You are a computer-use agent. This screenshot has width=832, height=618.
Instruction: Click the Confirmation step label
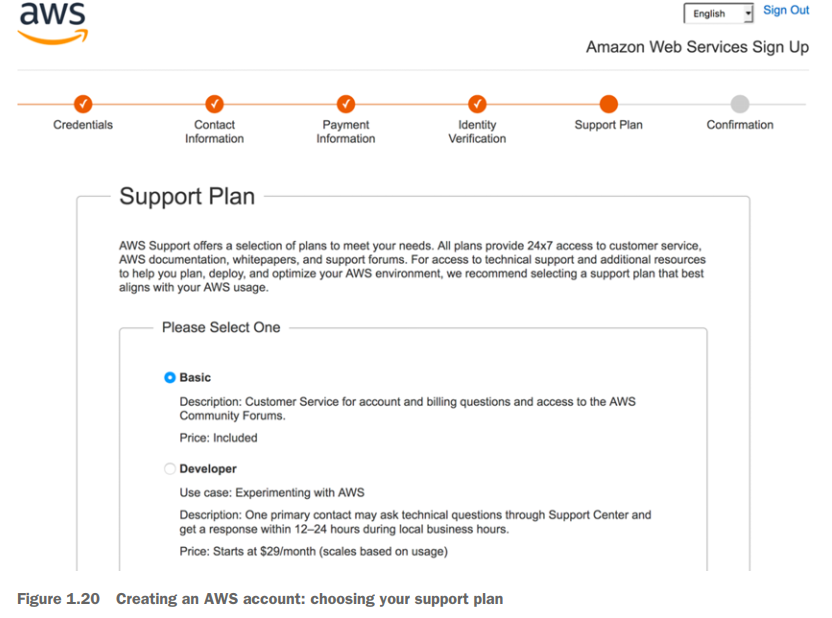pyautogui.click(x=740, y=125)
